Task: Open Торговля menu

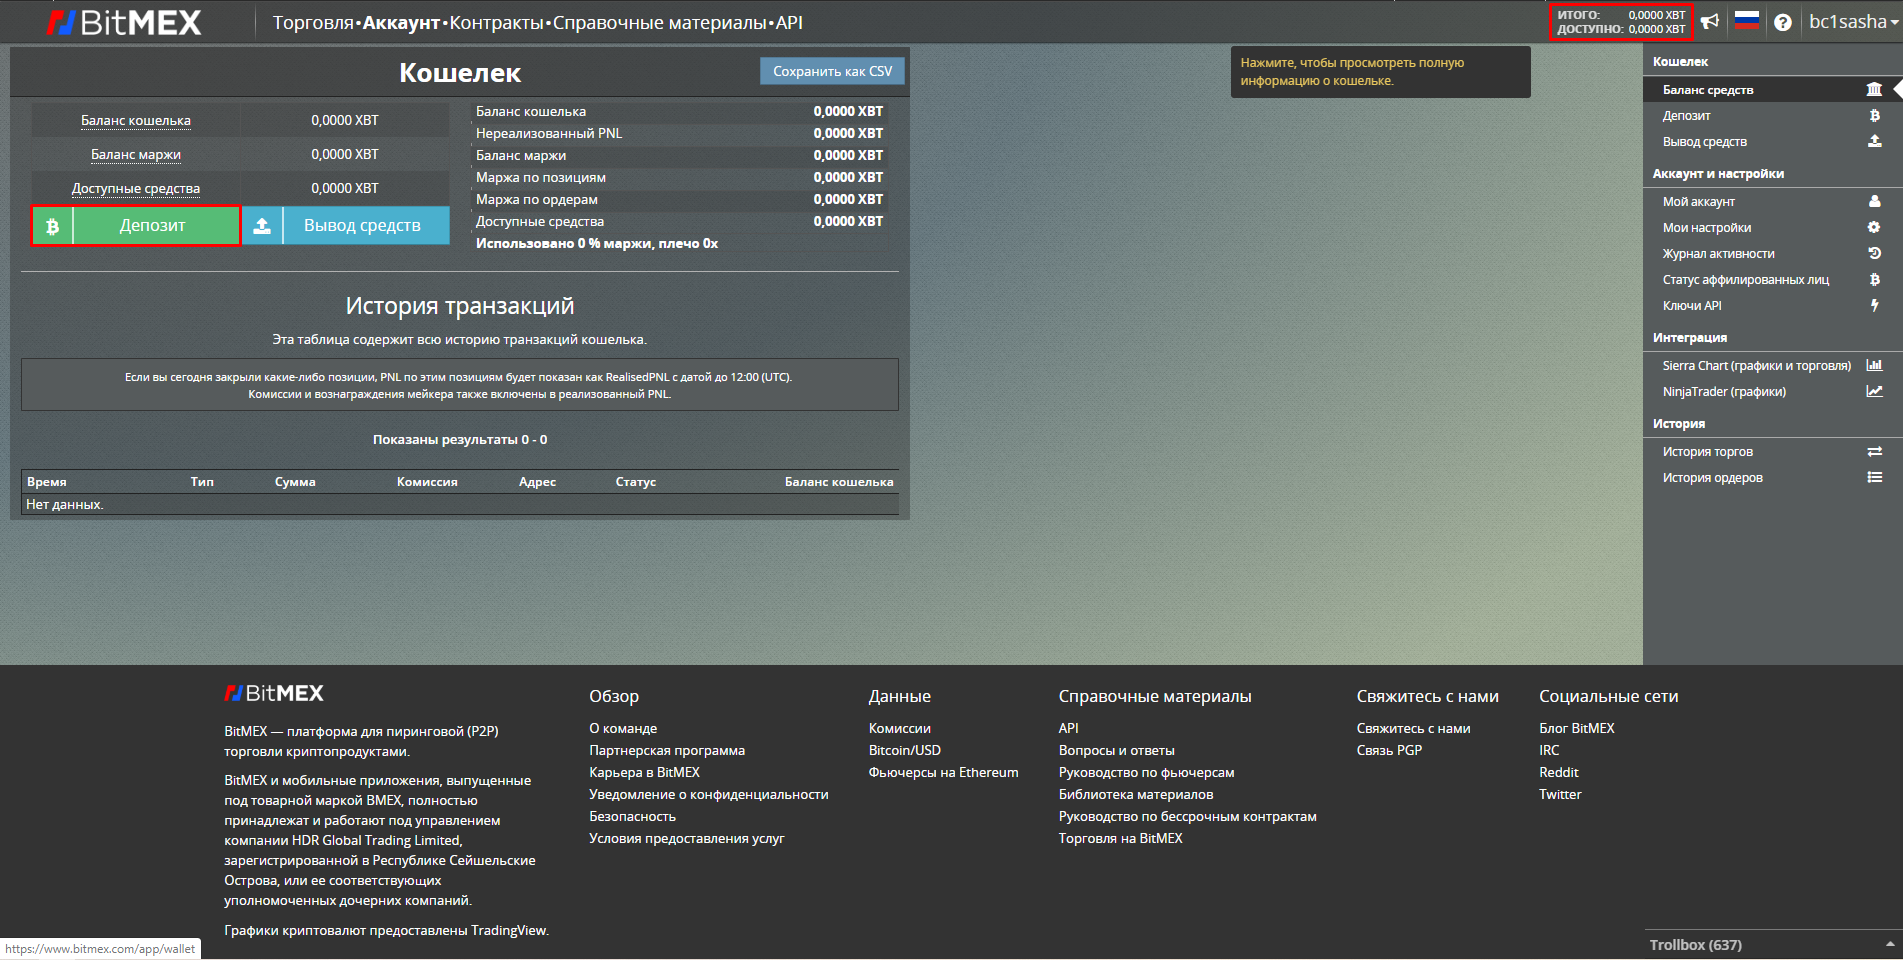Action: (313, 22)
